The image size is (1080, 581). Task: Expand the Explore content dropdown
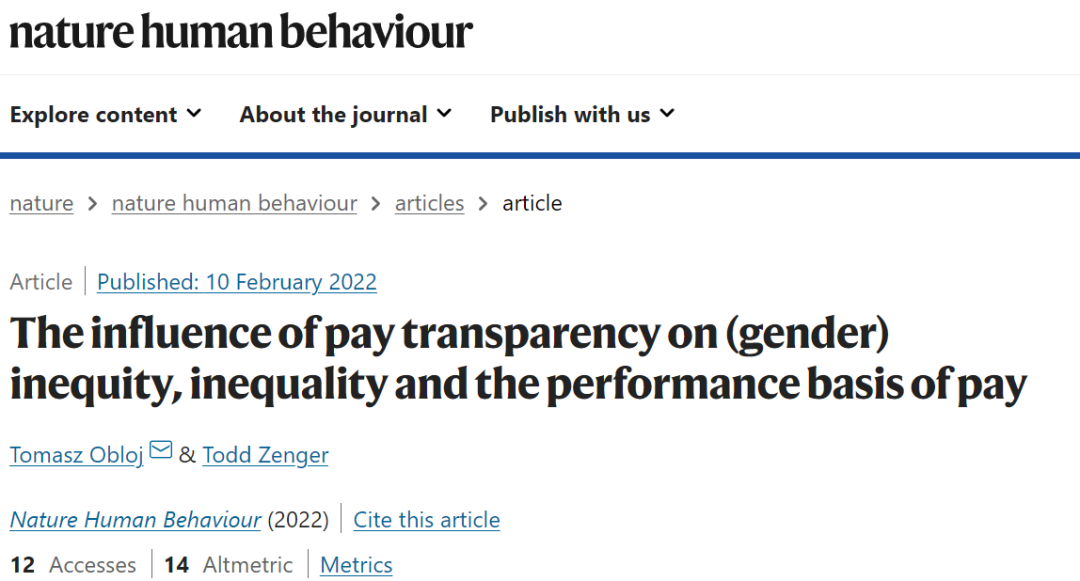point(105,114)
